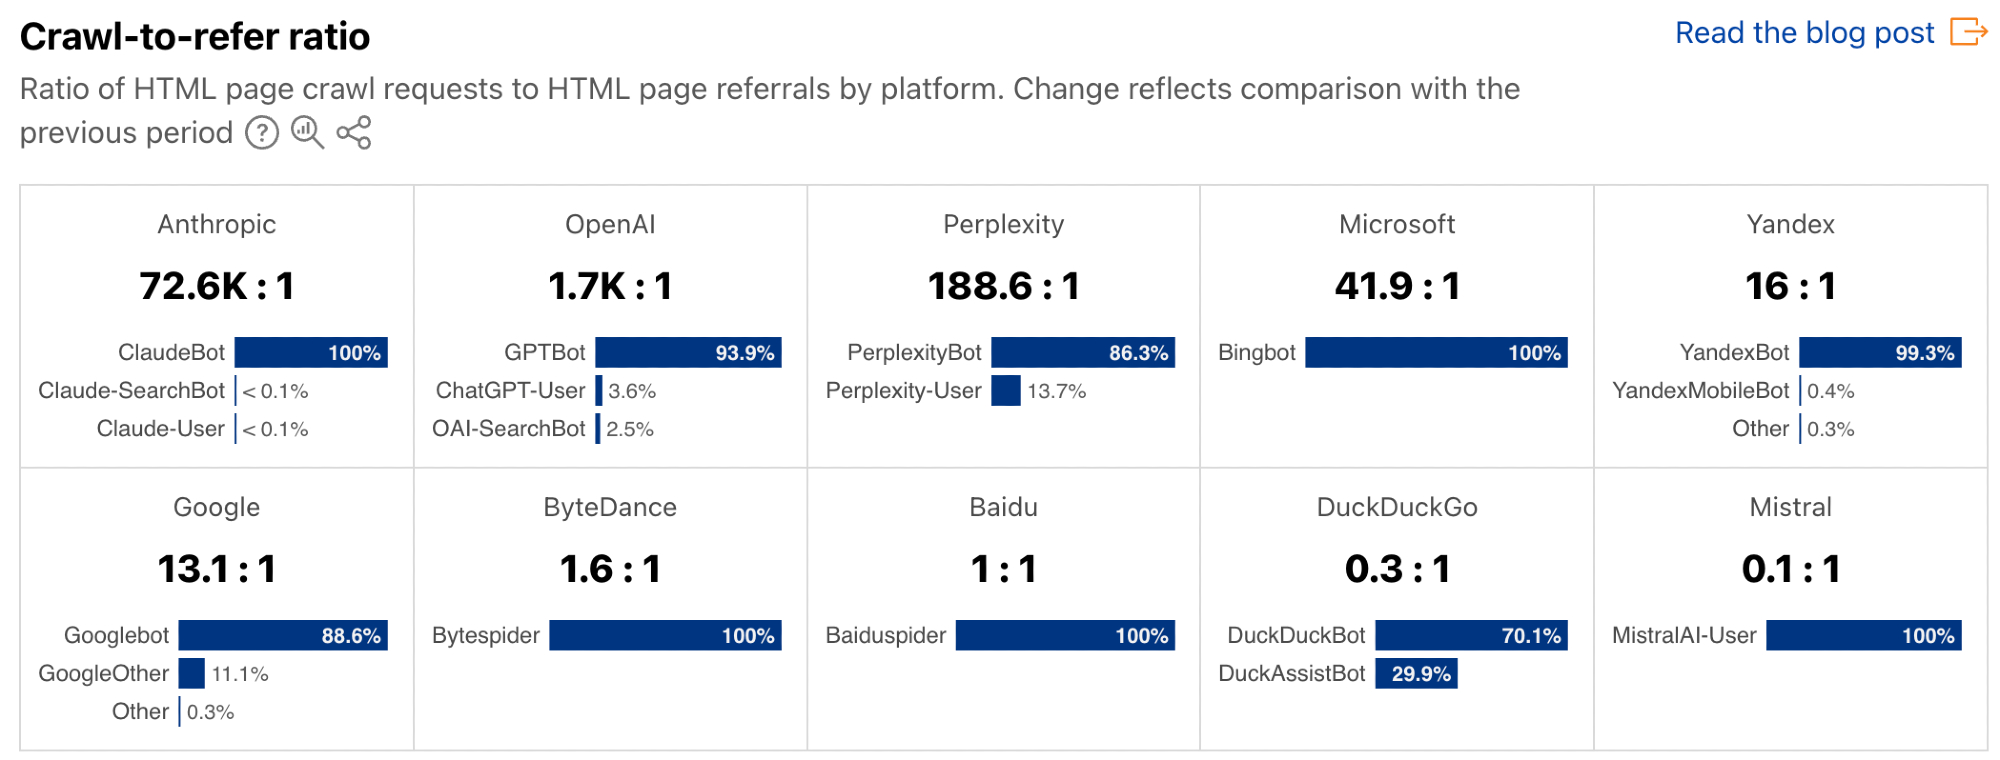The height and width of the screenshot is (760, 2000).
Task: Click the ClaudeBot 100% bar
Action: pyautogui.click(x=311, y=352)
